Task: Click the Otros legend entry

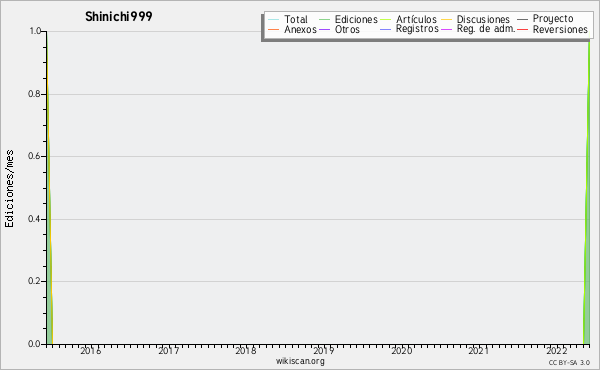Action: coord(347,29)
